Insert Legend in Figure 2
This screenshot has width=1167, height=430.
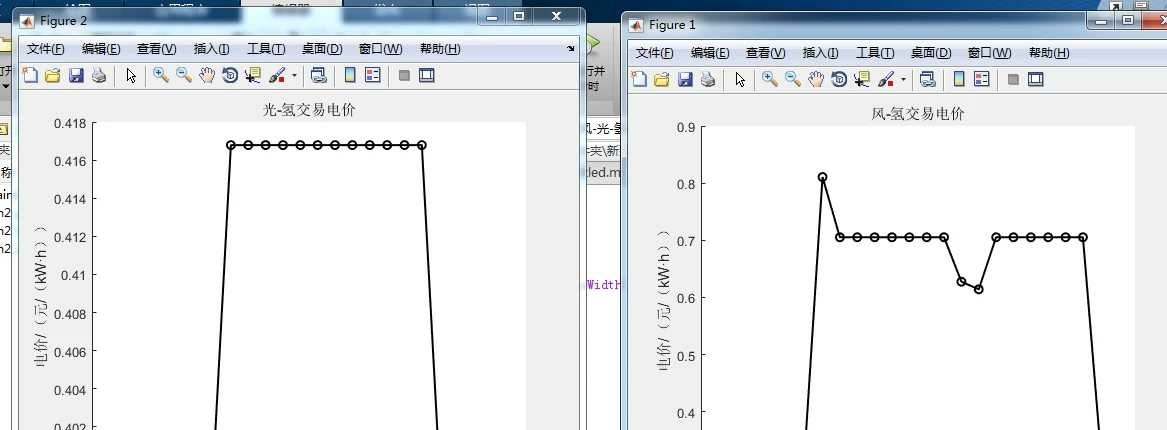point(373,75)
